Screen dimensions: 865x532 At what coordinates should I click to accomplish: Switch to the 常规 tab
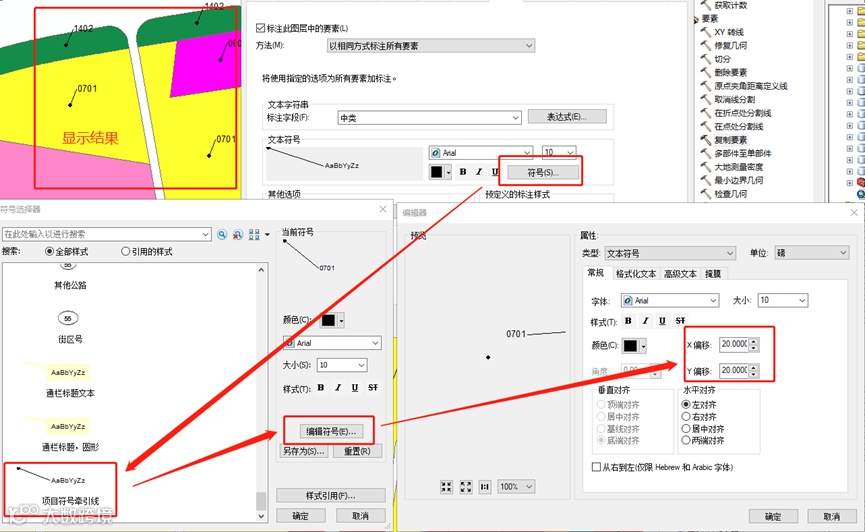tap(596, 273)
